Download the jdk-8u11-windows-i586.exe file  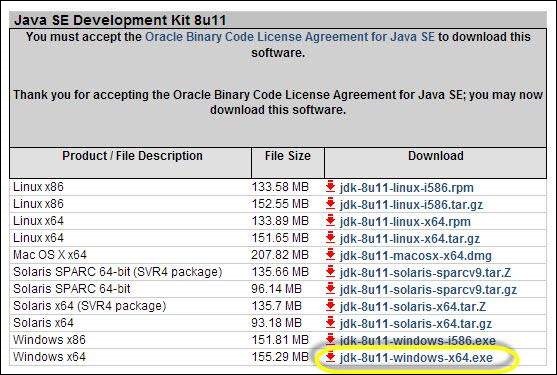(x=417, y=341)
